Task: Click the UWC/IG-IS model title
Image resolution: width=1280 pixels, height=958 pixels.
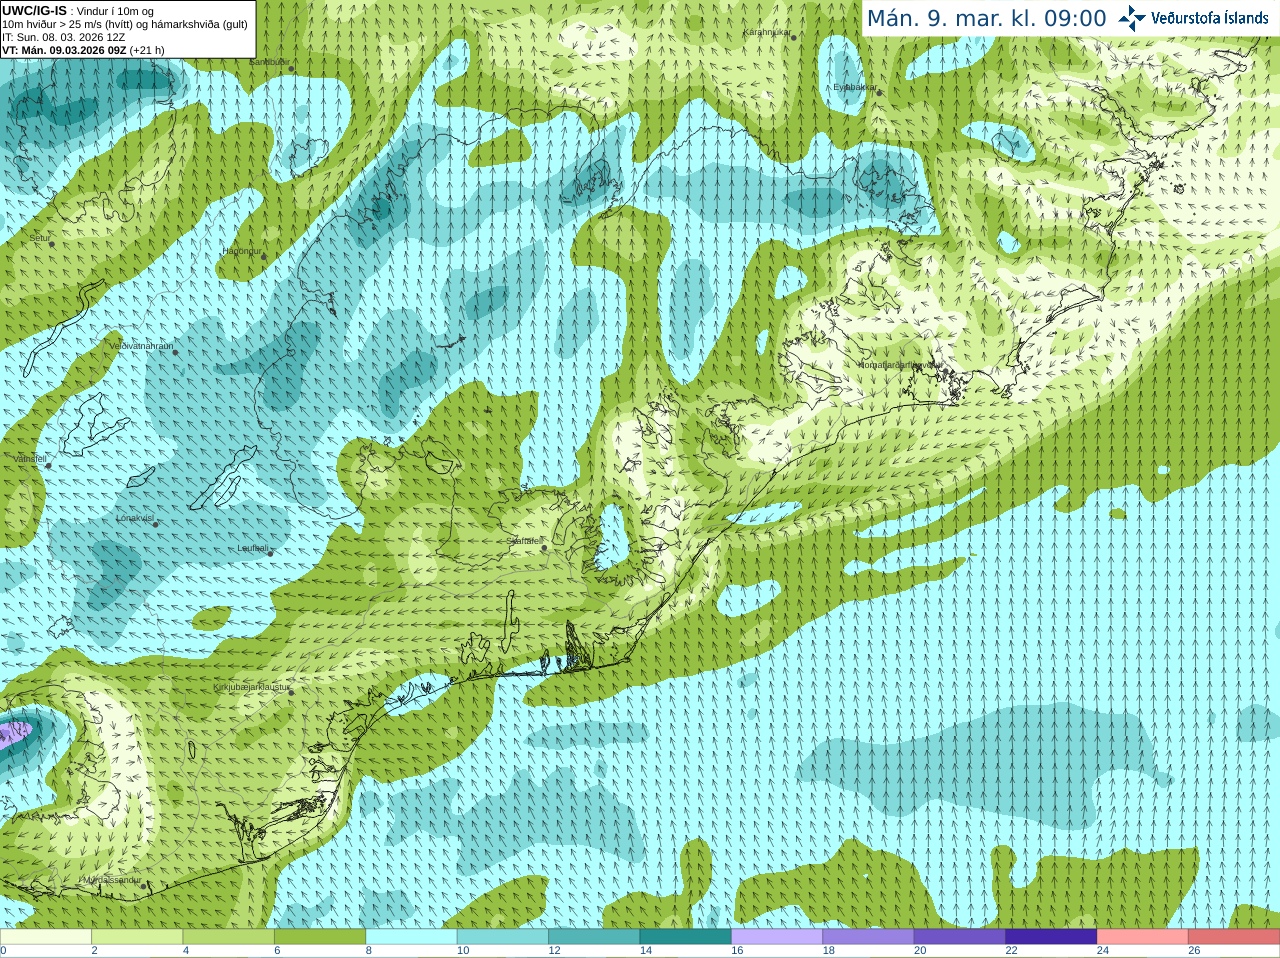Action: pos(34,11)
